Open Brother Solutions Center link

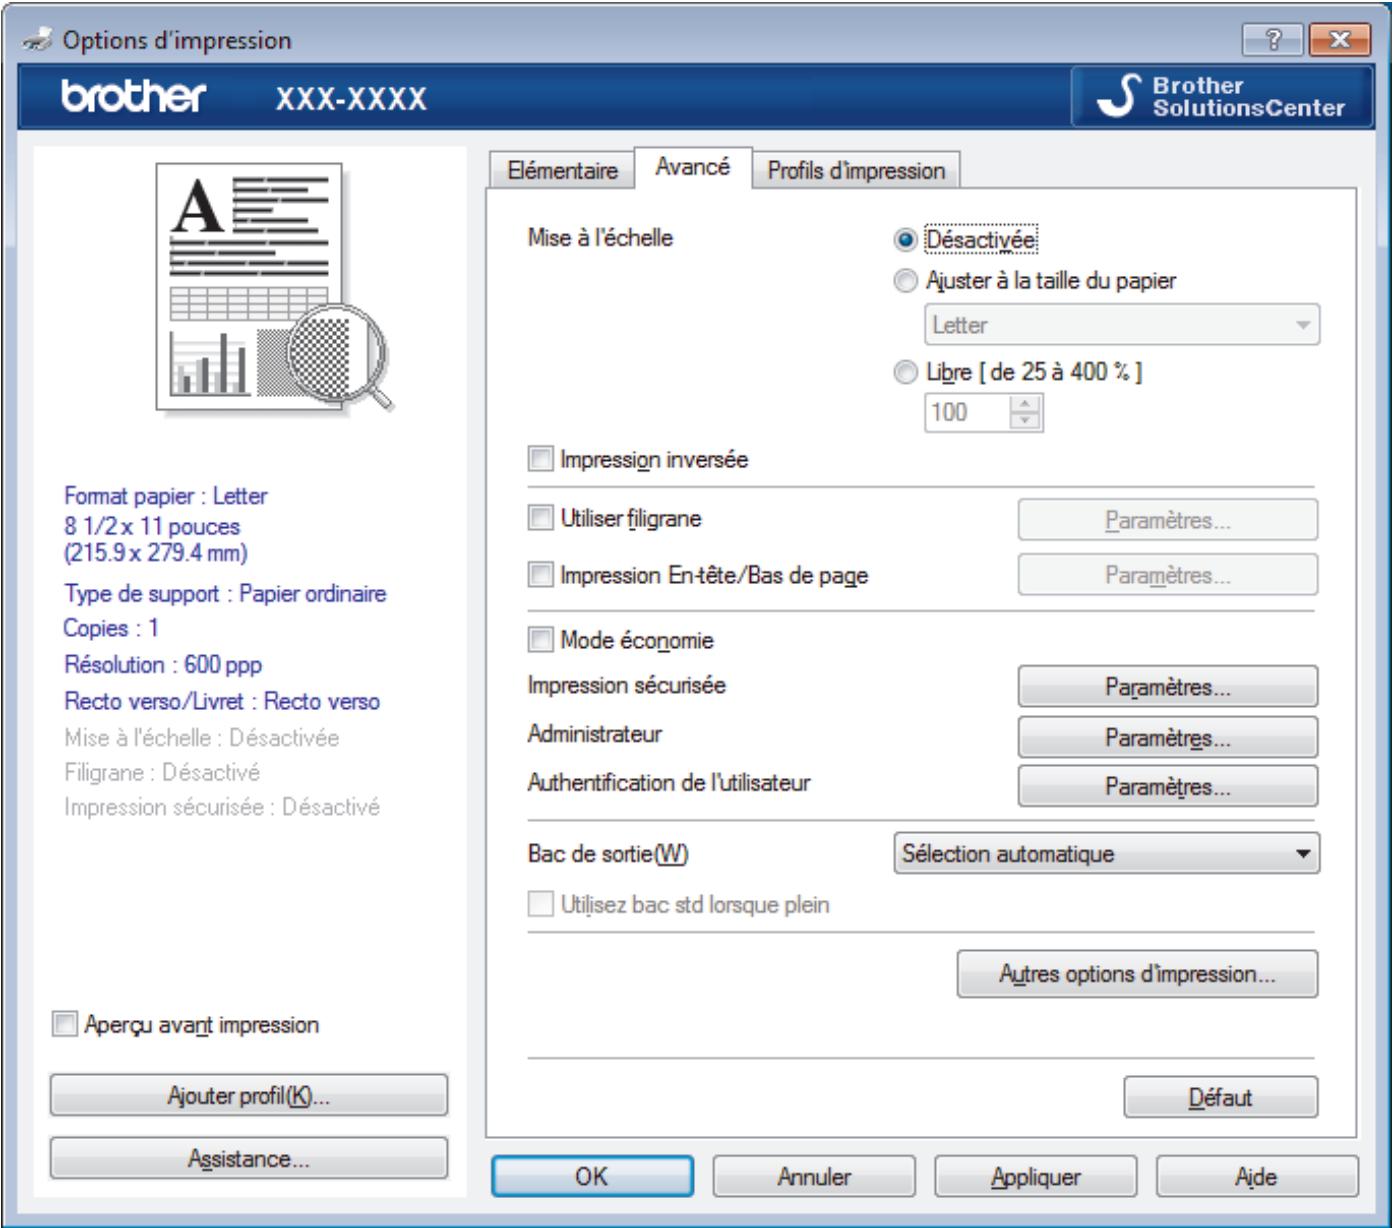point(1221,97)
